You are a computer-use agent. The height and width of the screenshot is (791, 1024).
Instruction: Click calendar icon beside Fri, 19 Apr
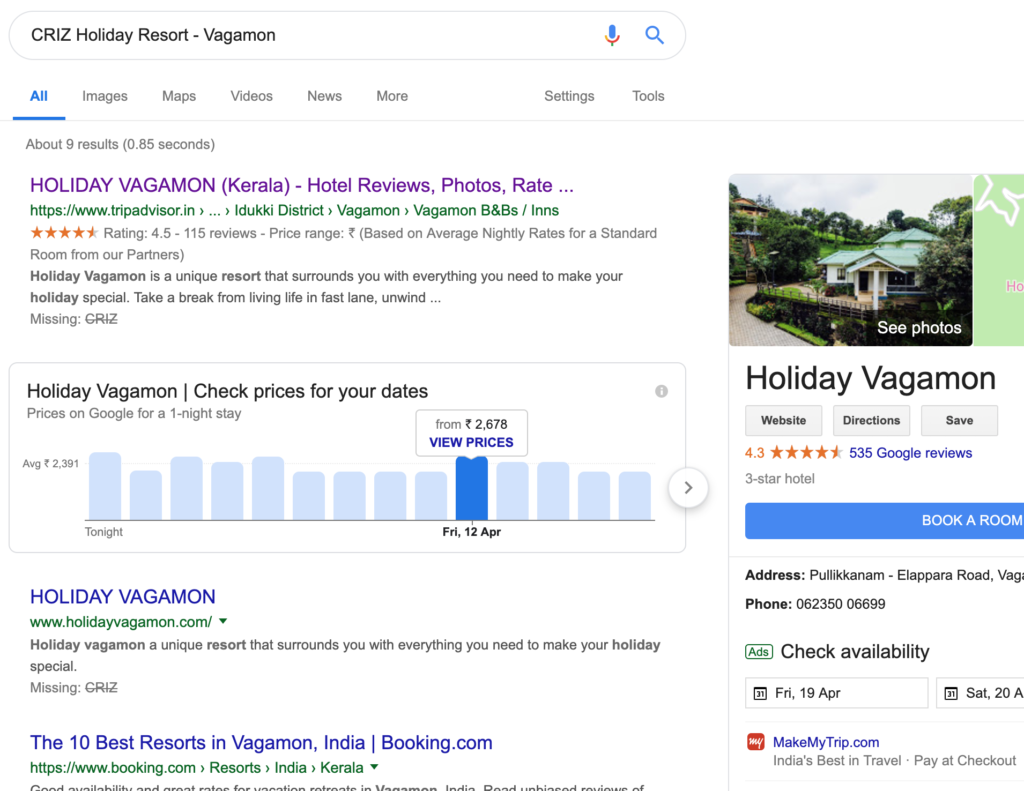[760, 693]
